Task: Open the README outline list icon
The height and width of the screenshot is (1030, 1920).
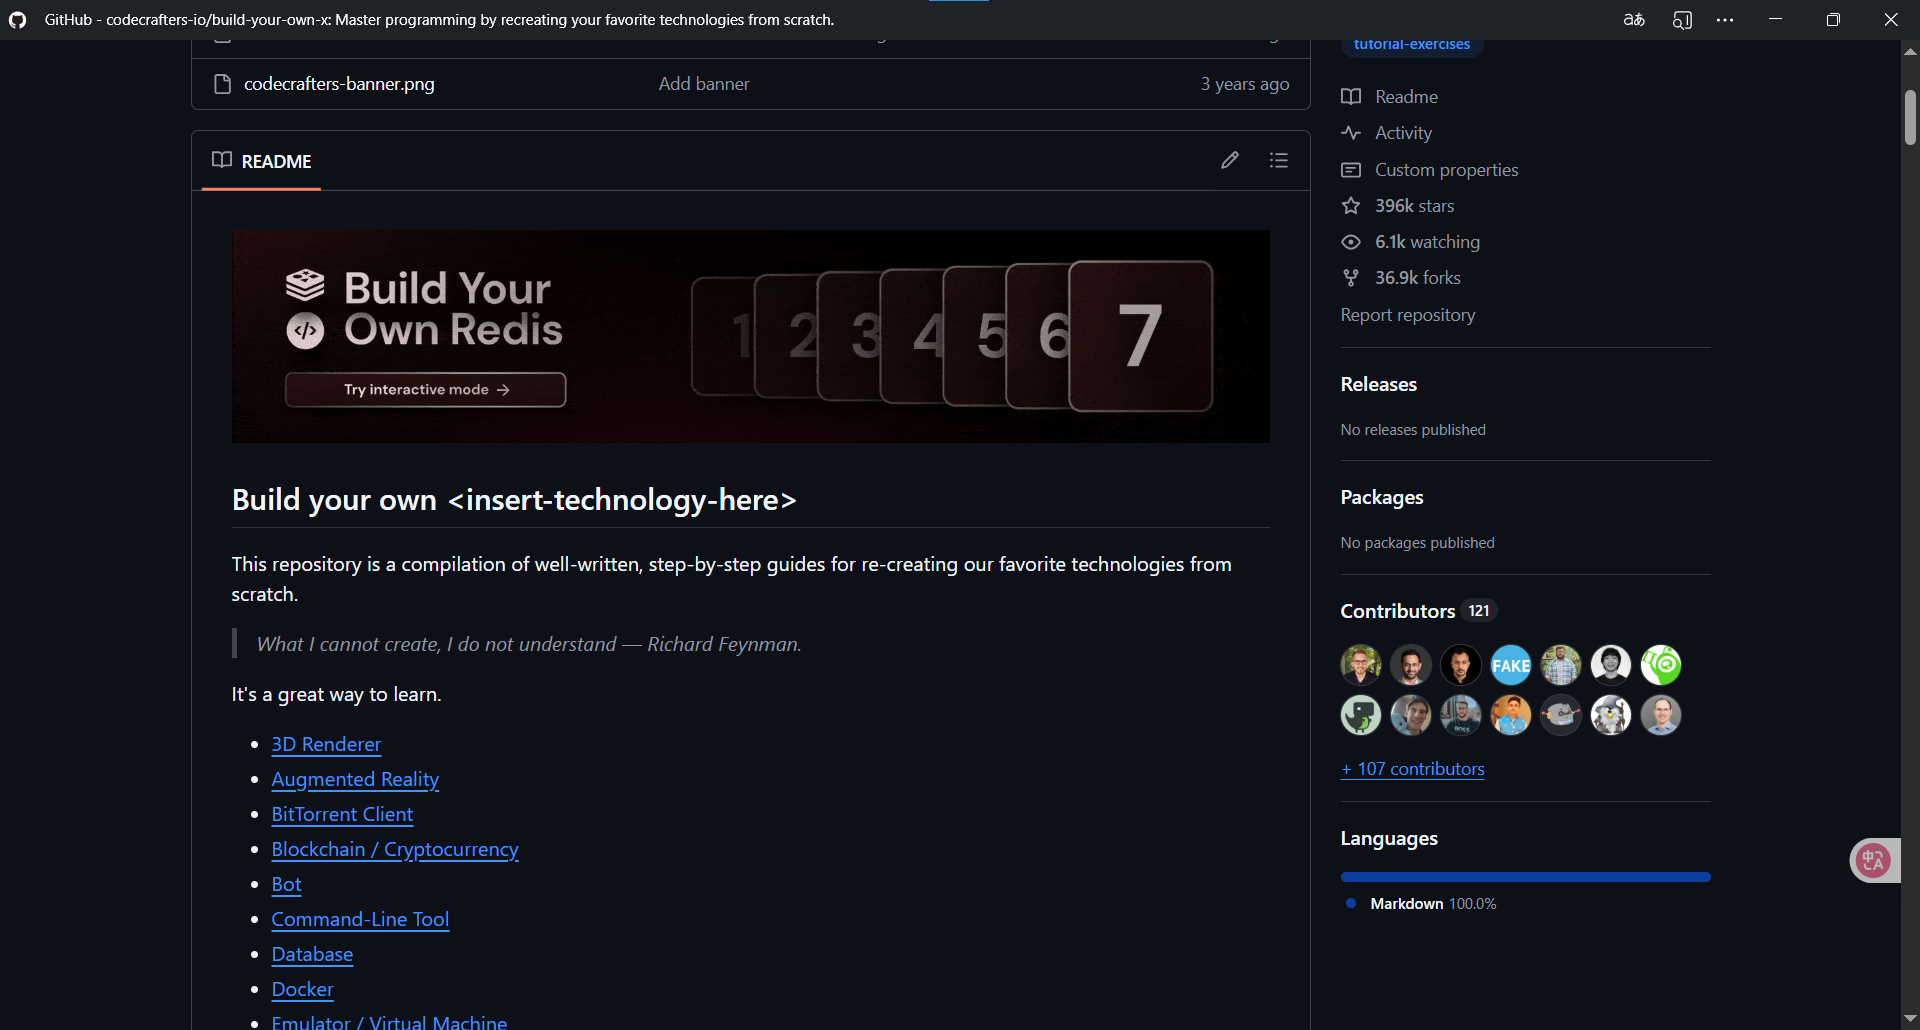Action: point(1279,160)
